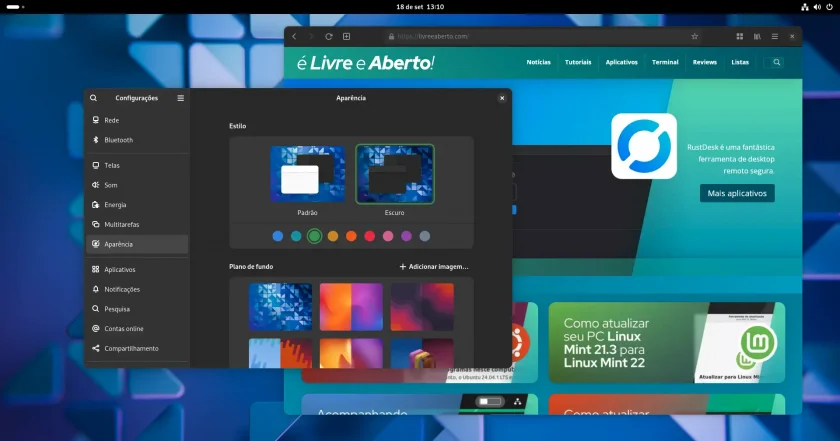Viewport: 840px width, 441px height.
Task: Open Tutoriais on the website menu
Action: [578, 62]
